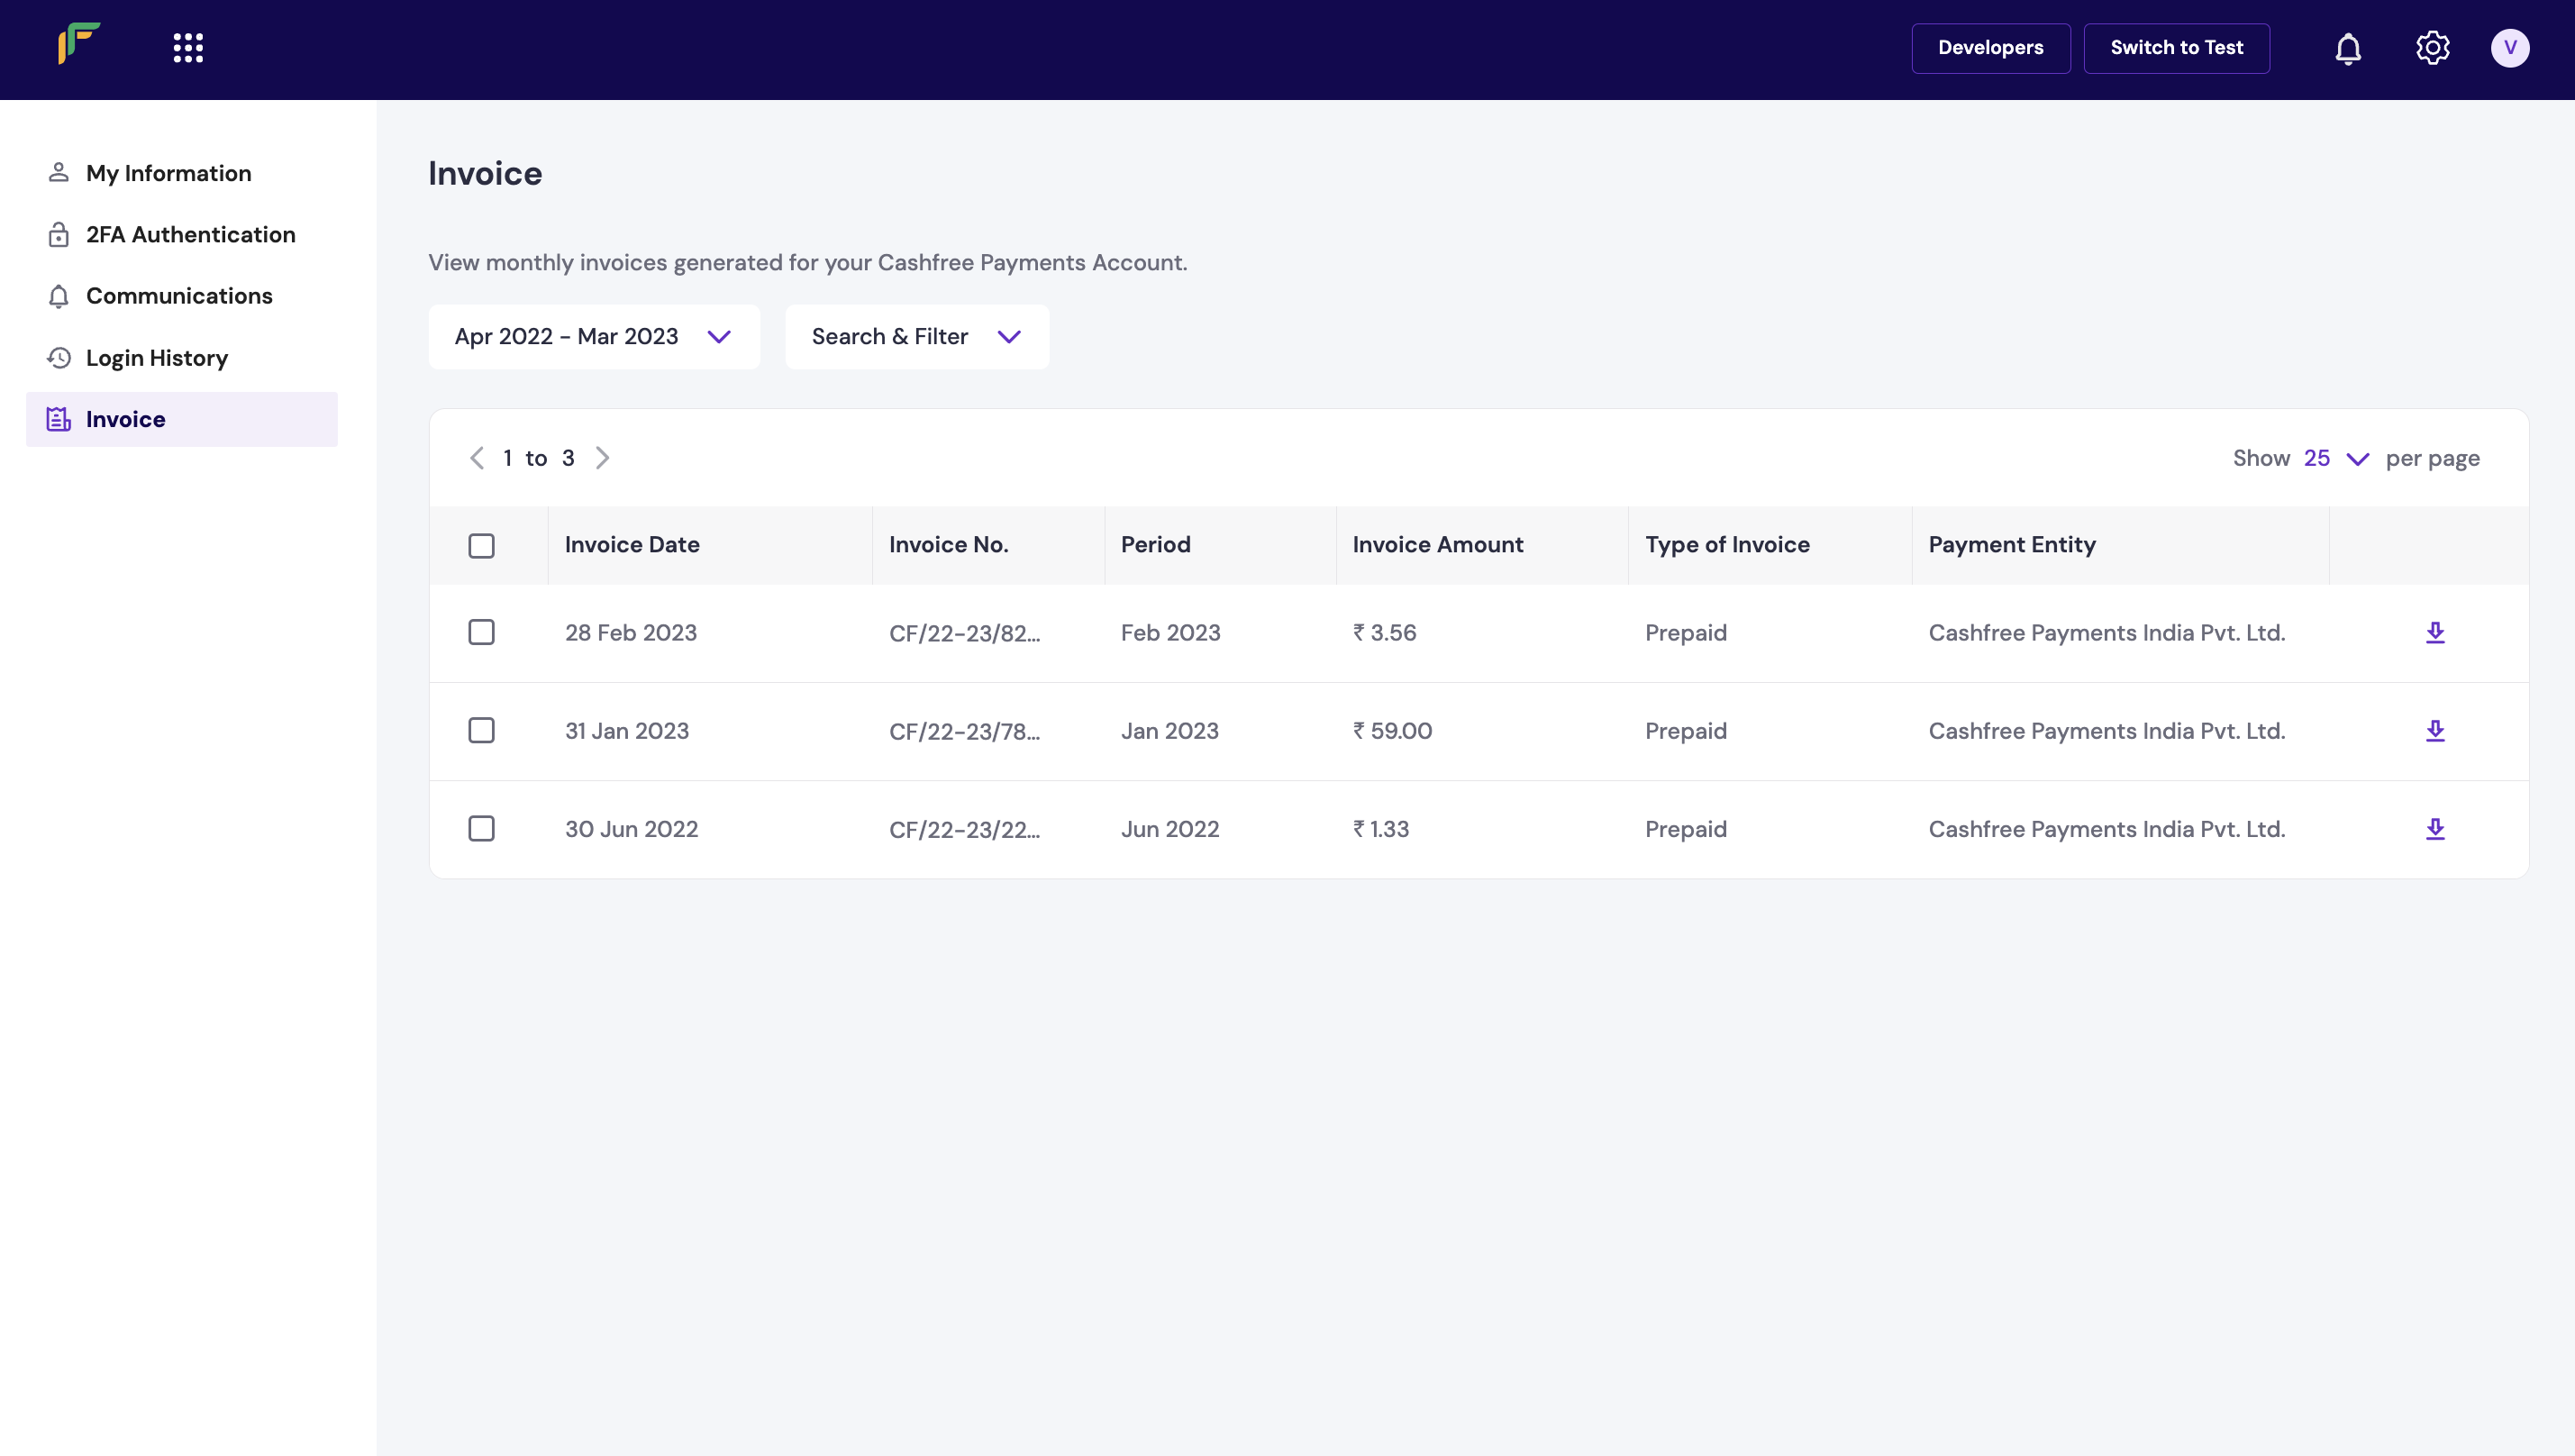Screen dimensions: 2575x1456
Task: Download the 28 Feb 2023 invoice
Action: tap(2435, 632)
